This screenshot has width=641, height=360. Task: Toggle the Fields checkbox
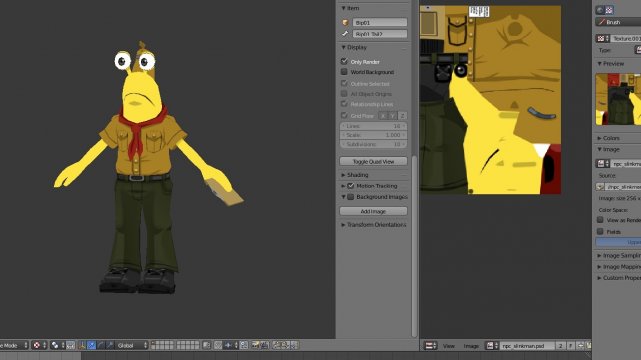pos(600,231)
